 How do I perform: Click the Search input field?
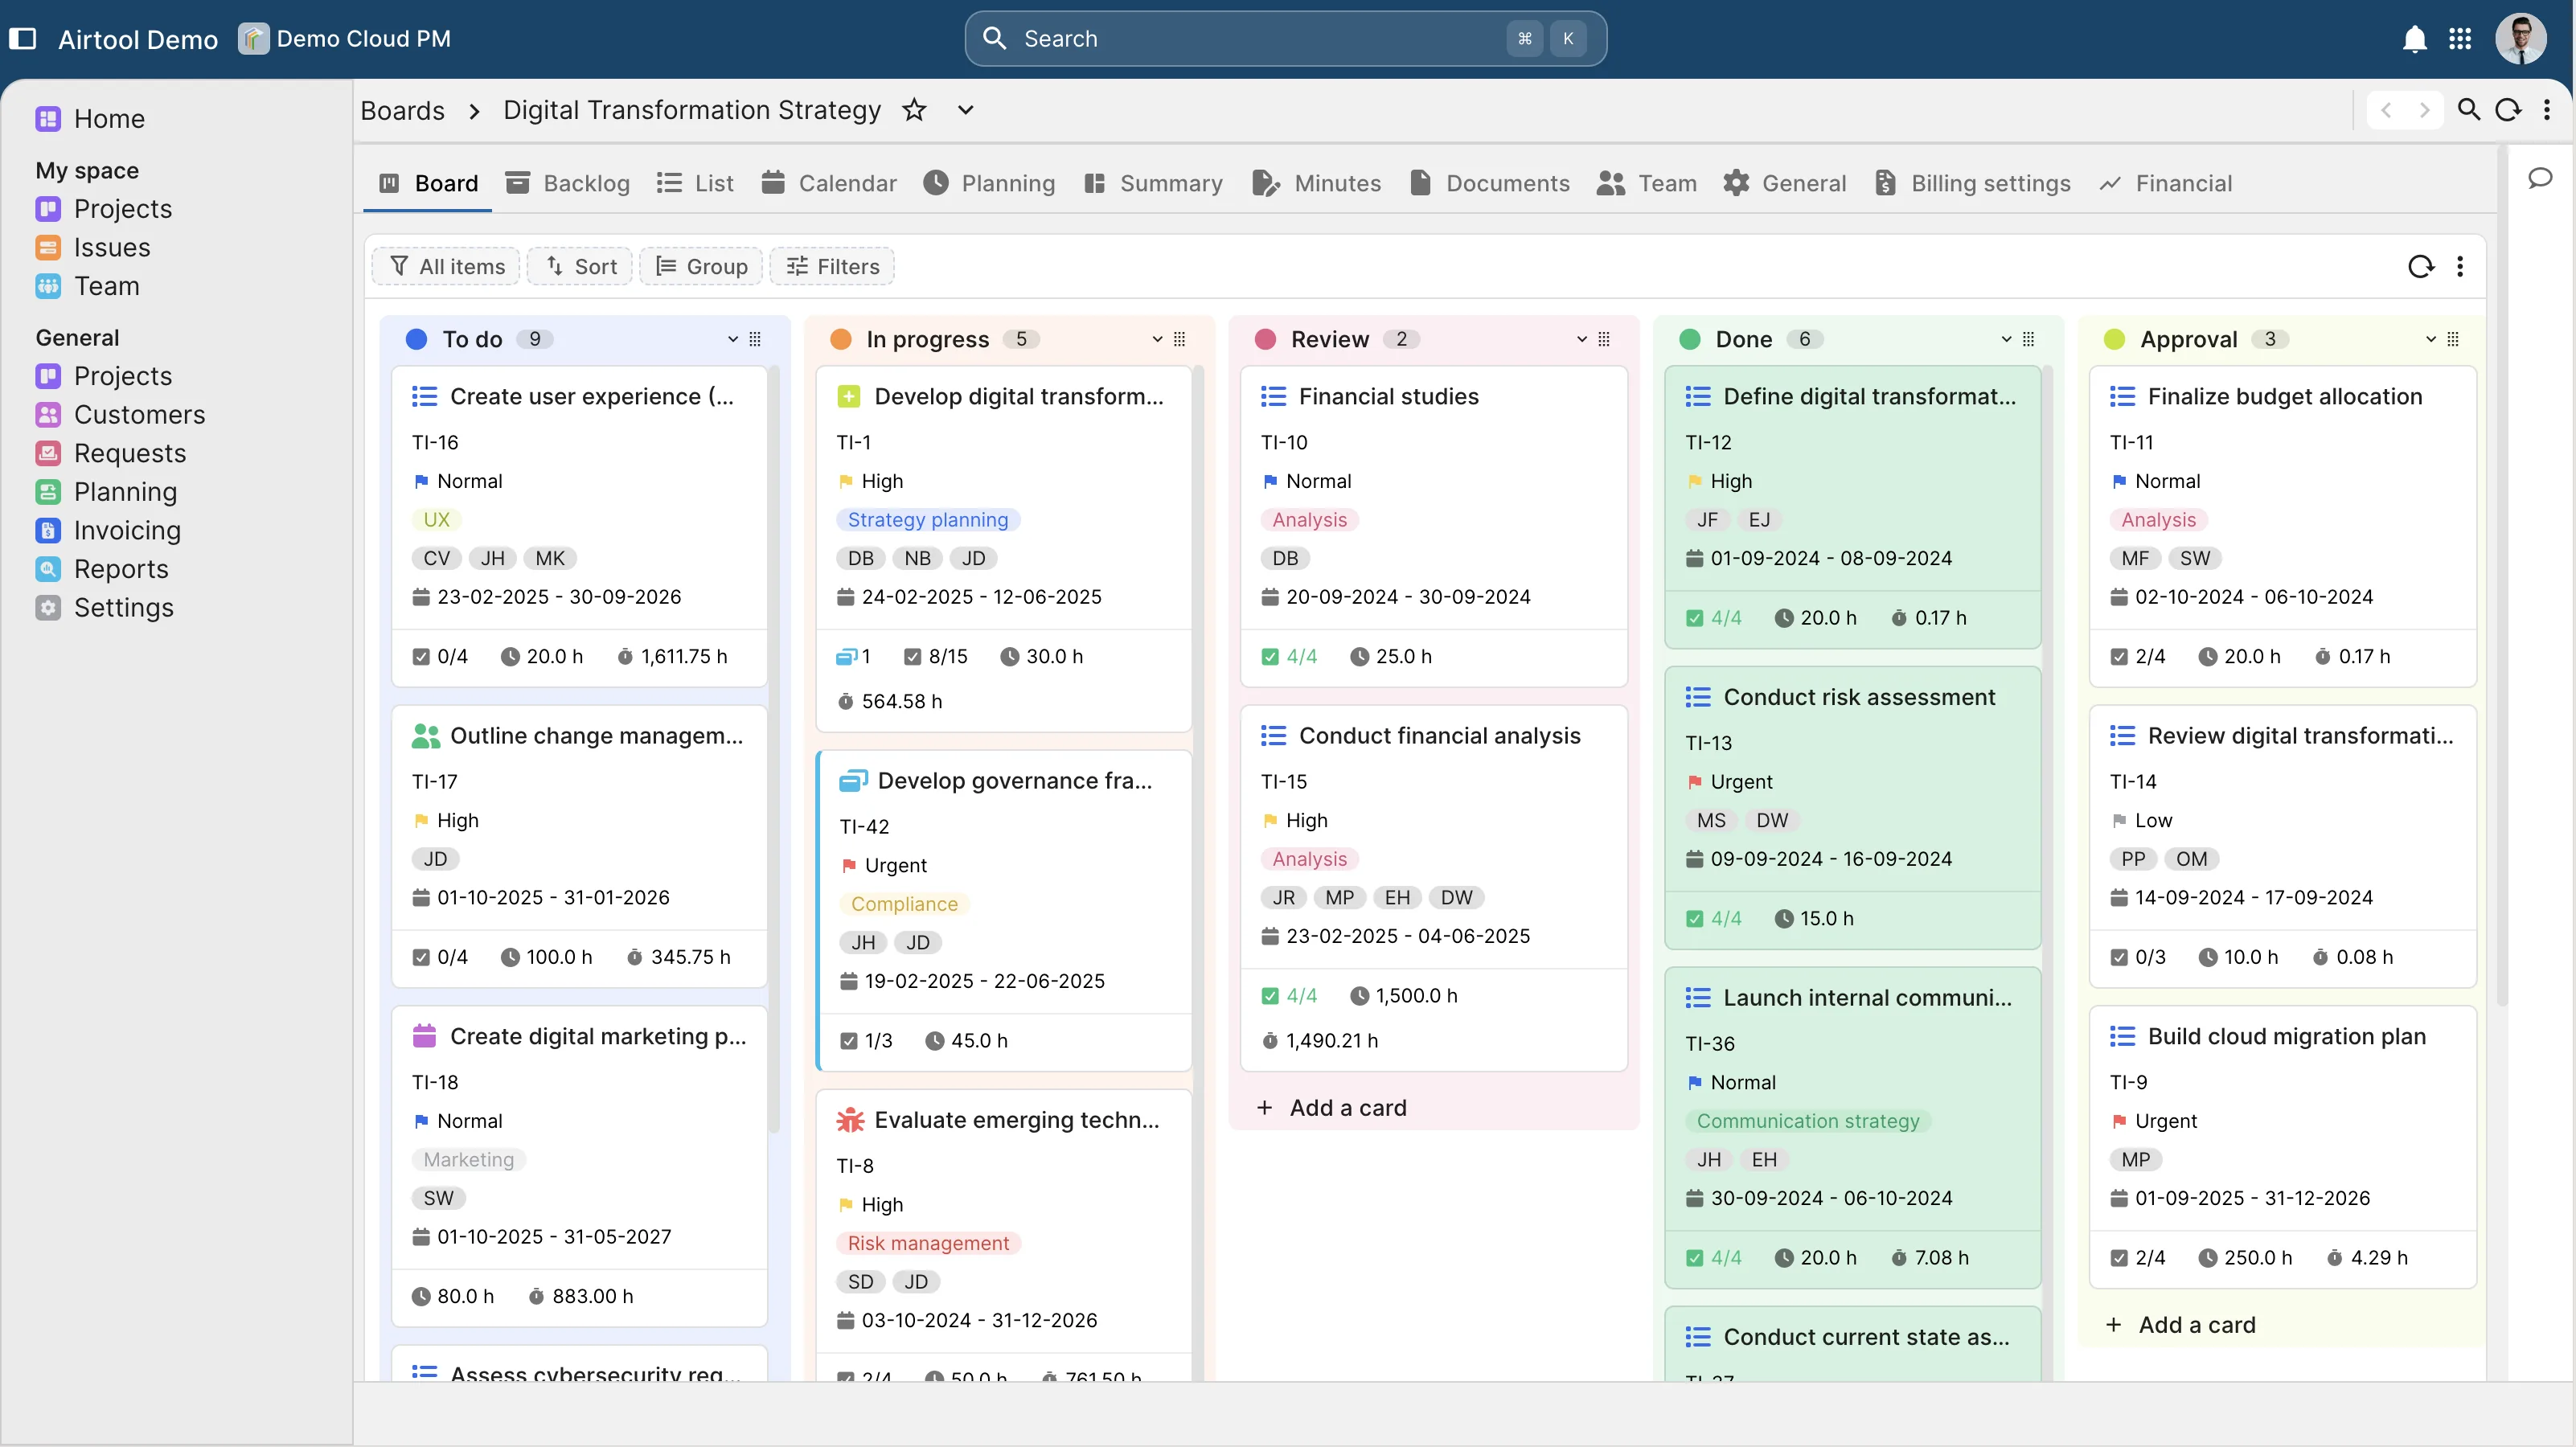(1285, 39)
